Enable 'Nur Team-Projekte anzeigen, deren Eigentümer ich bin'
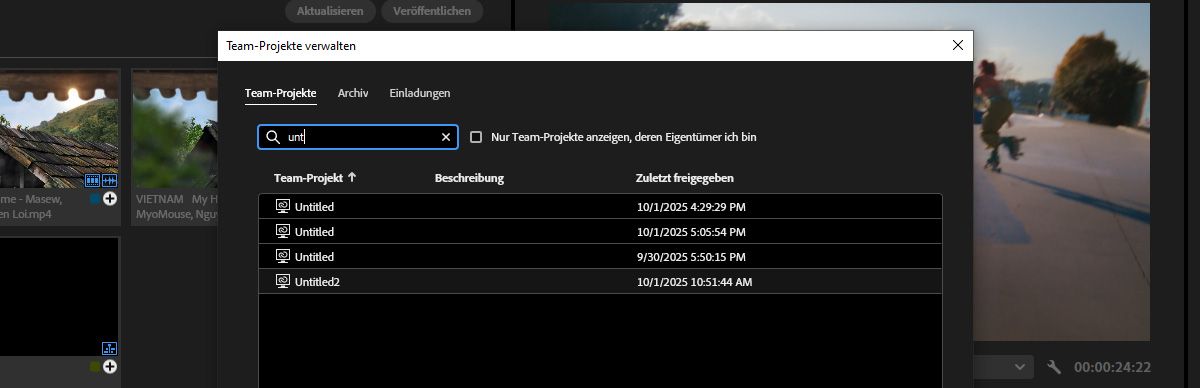 476,137
